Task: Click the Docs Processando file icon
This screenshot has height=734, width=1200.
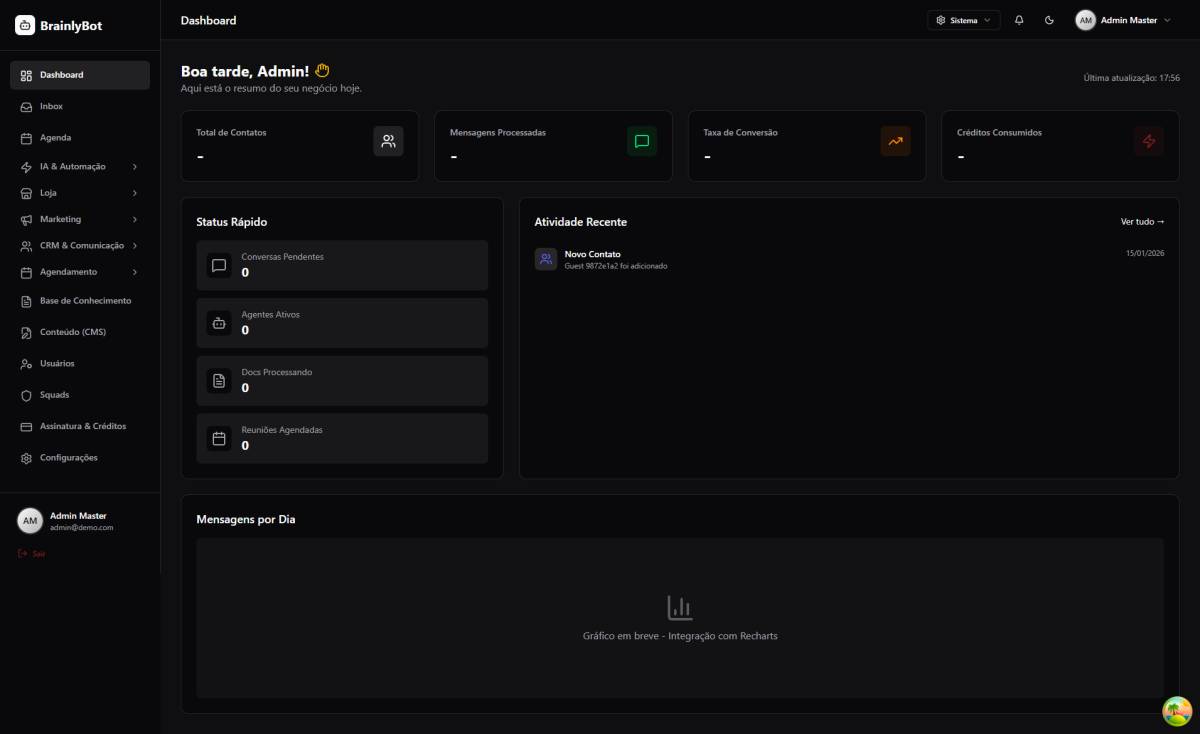Action: (219, 381)
